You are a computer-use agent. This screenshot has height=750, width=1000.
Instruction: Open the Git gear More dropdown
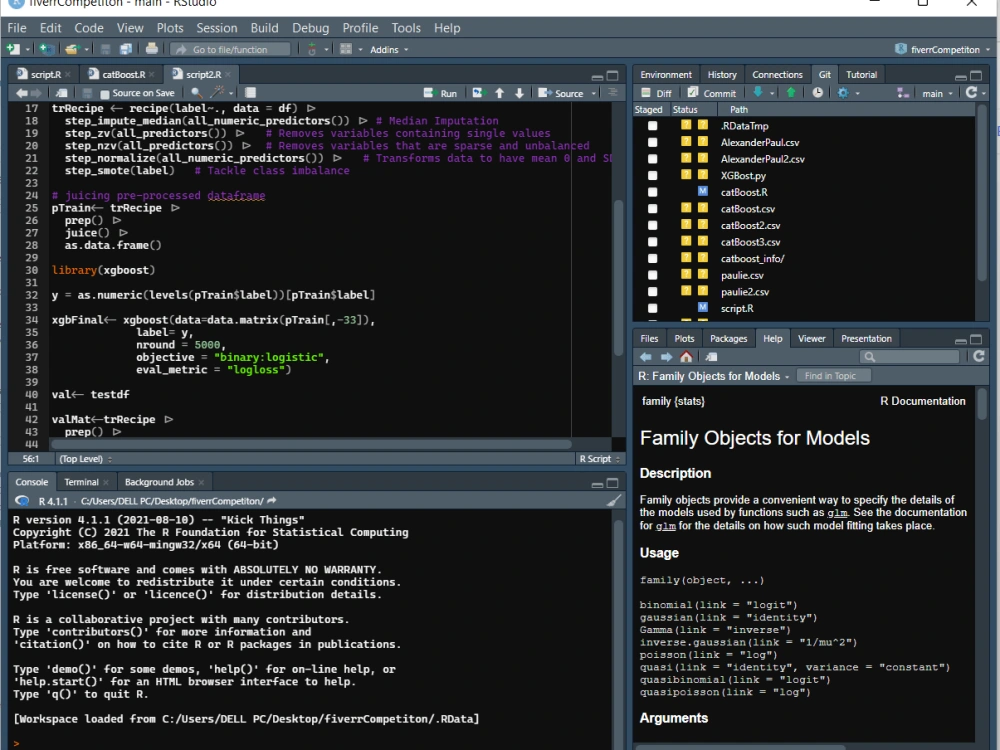tap(848, 93)
